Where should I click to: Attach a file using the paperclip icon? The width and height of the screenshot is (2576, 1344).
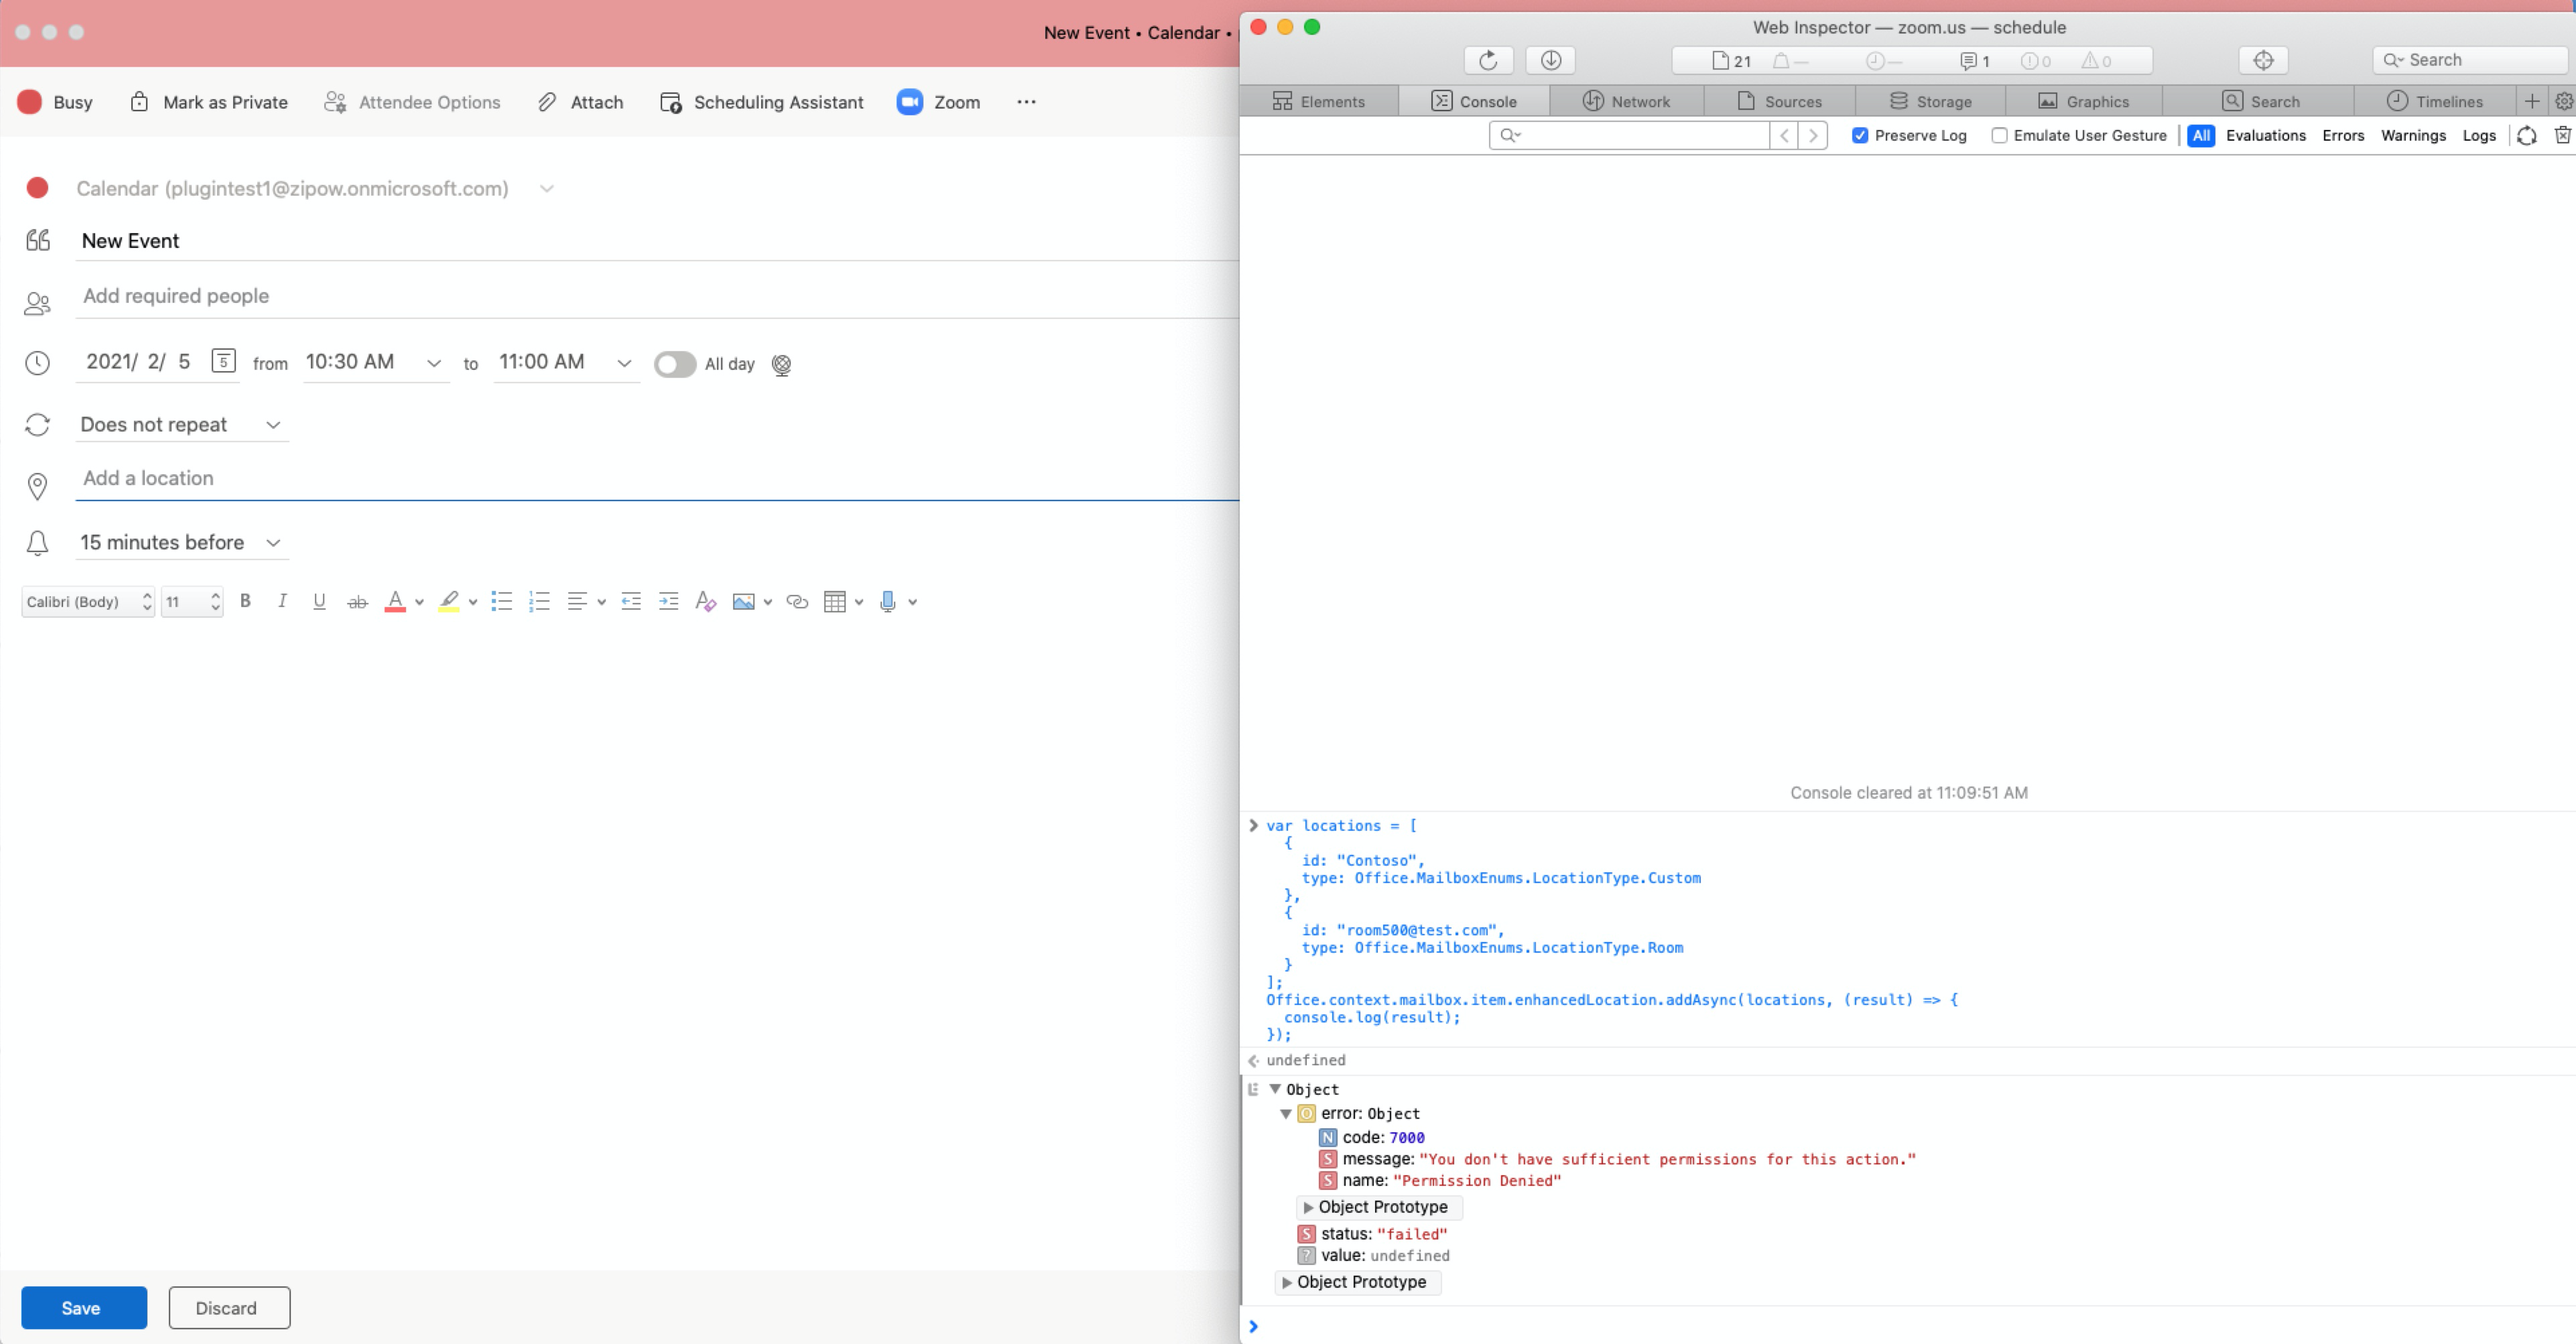pyautogui.click(x=580, y=101)
